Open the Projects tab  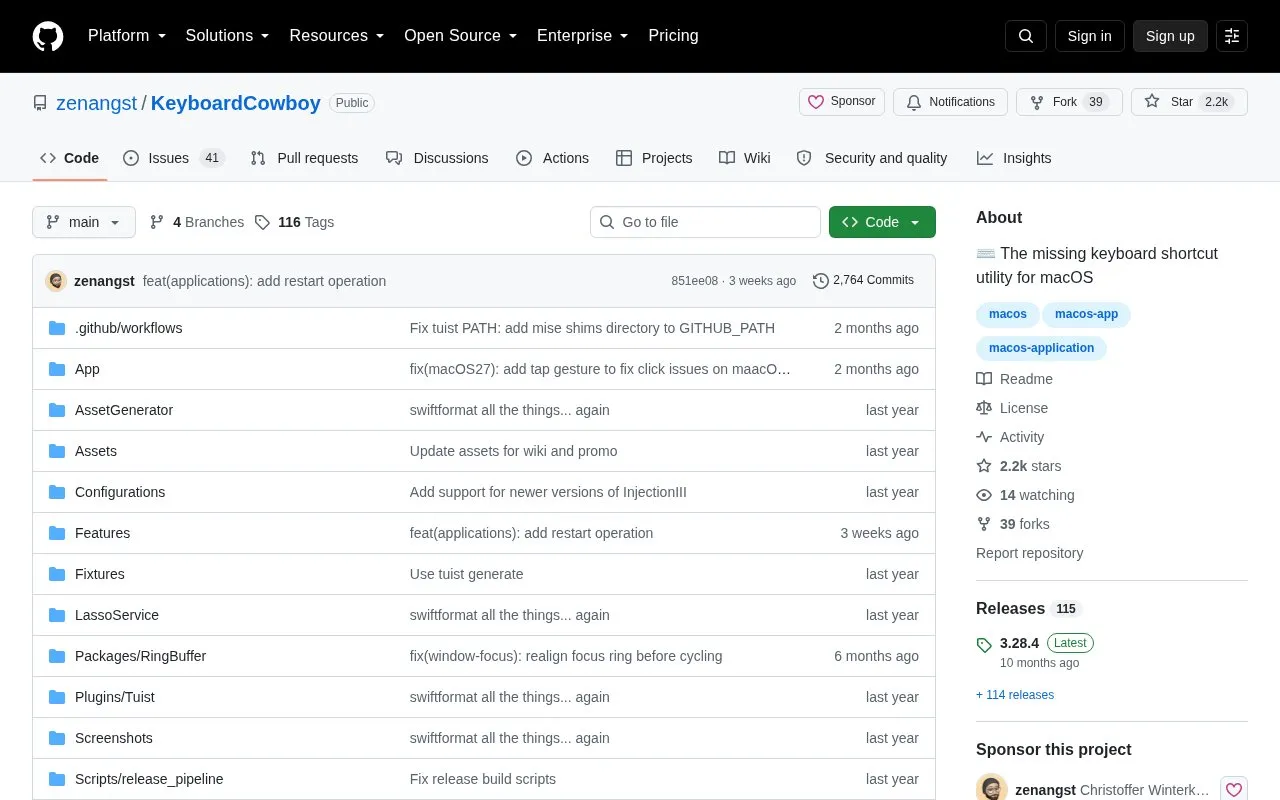[x=654, y=158]
